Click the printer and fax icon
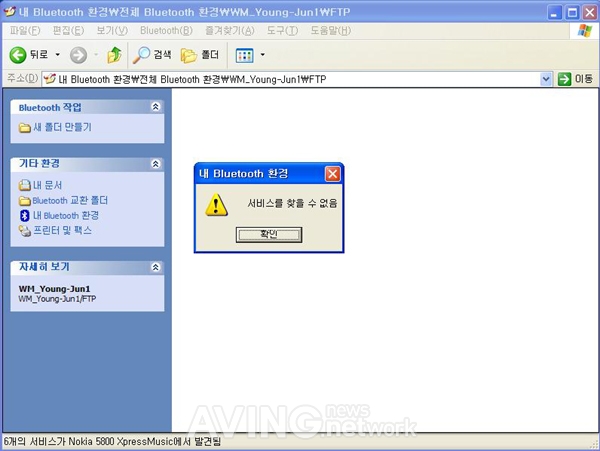Screen dimensions: 600x451 click(x=25, y=231)
